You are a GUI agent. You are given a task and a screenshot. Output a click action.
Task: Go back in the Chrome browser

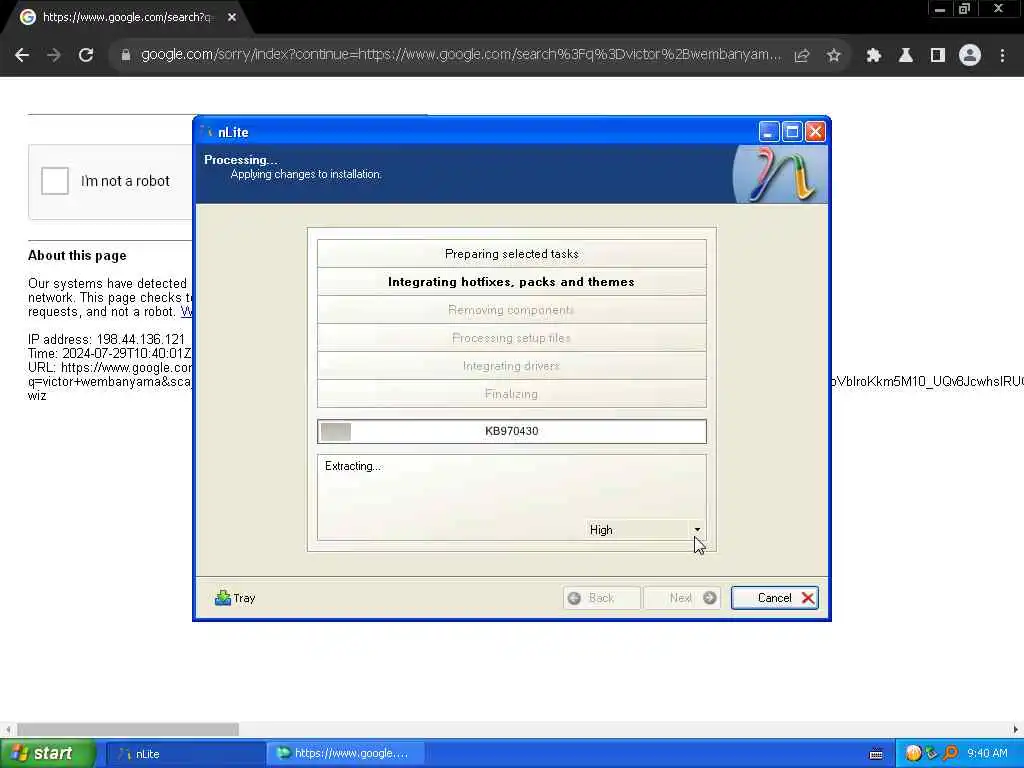22,56
